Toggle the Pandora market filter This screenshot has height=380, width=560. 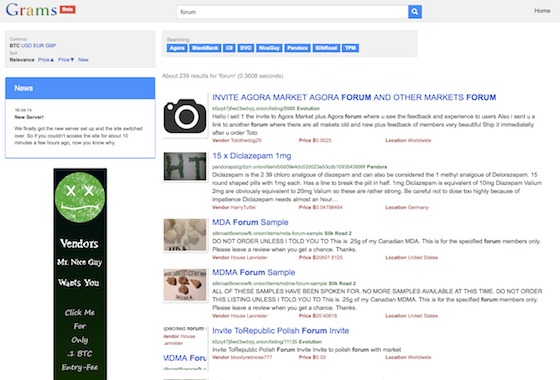point(297,48)
